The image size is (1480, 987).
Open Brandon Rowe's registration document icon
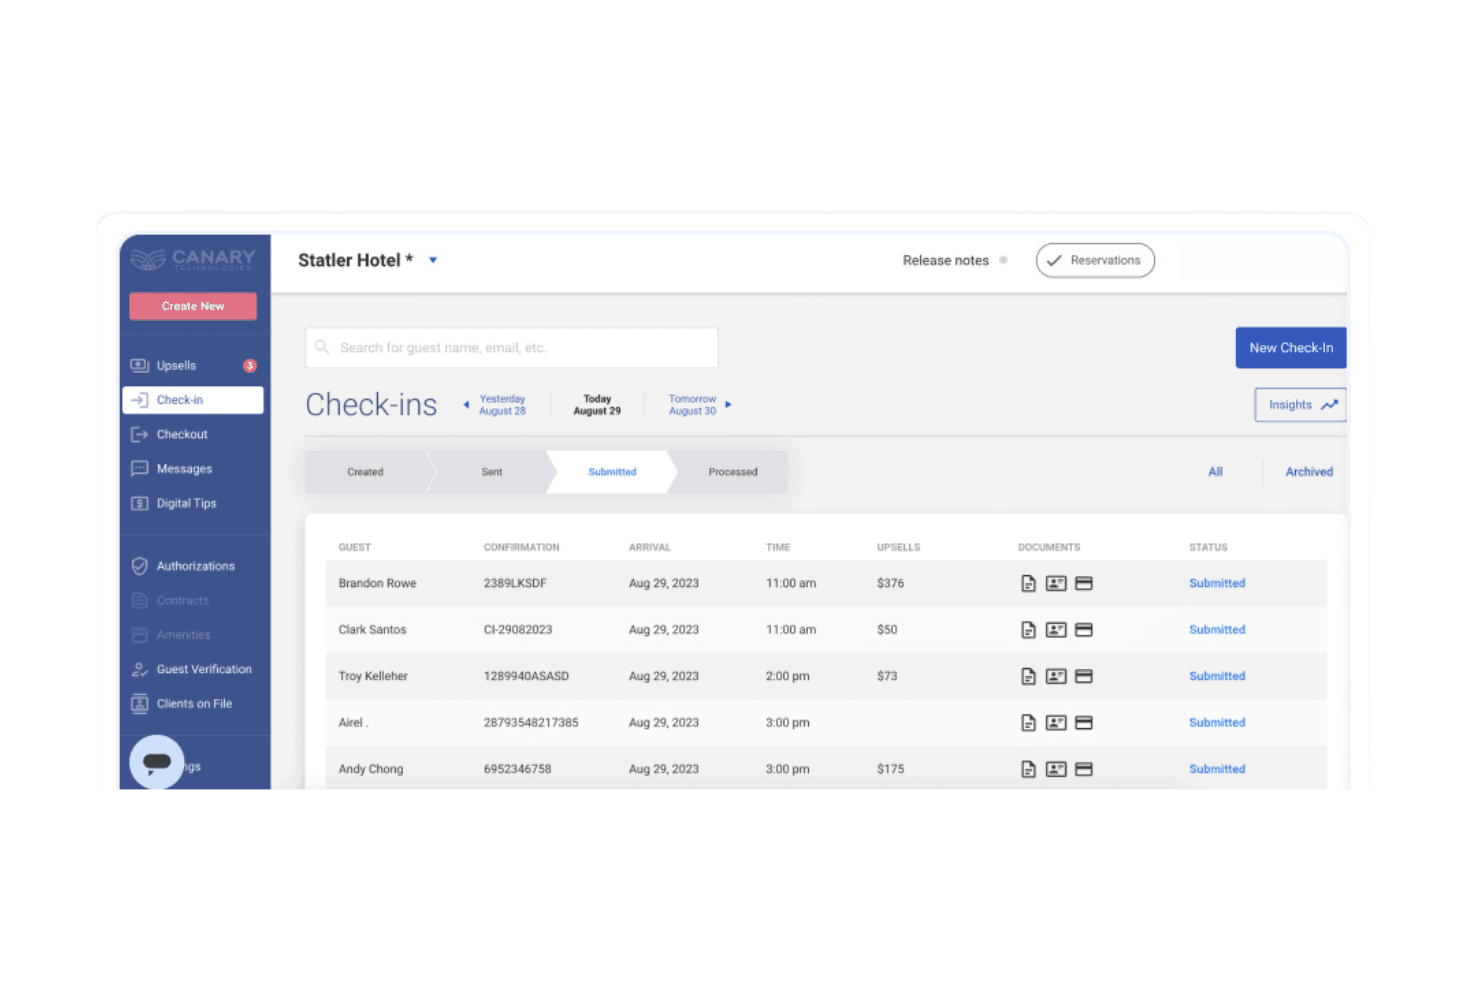point(1028,583)
